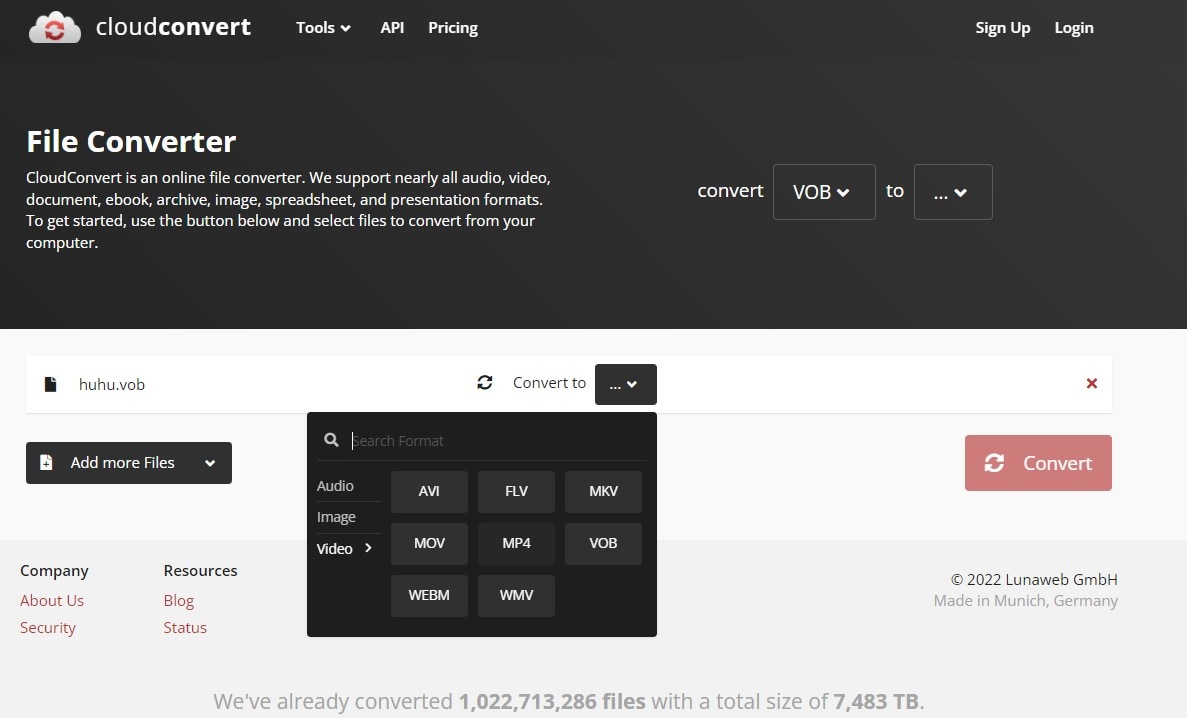Choose MKV as output format
The height and width of the screenshot is (718, 1187).
pyautogui.click(x=603, y=492)
